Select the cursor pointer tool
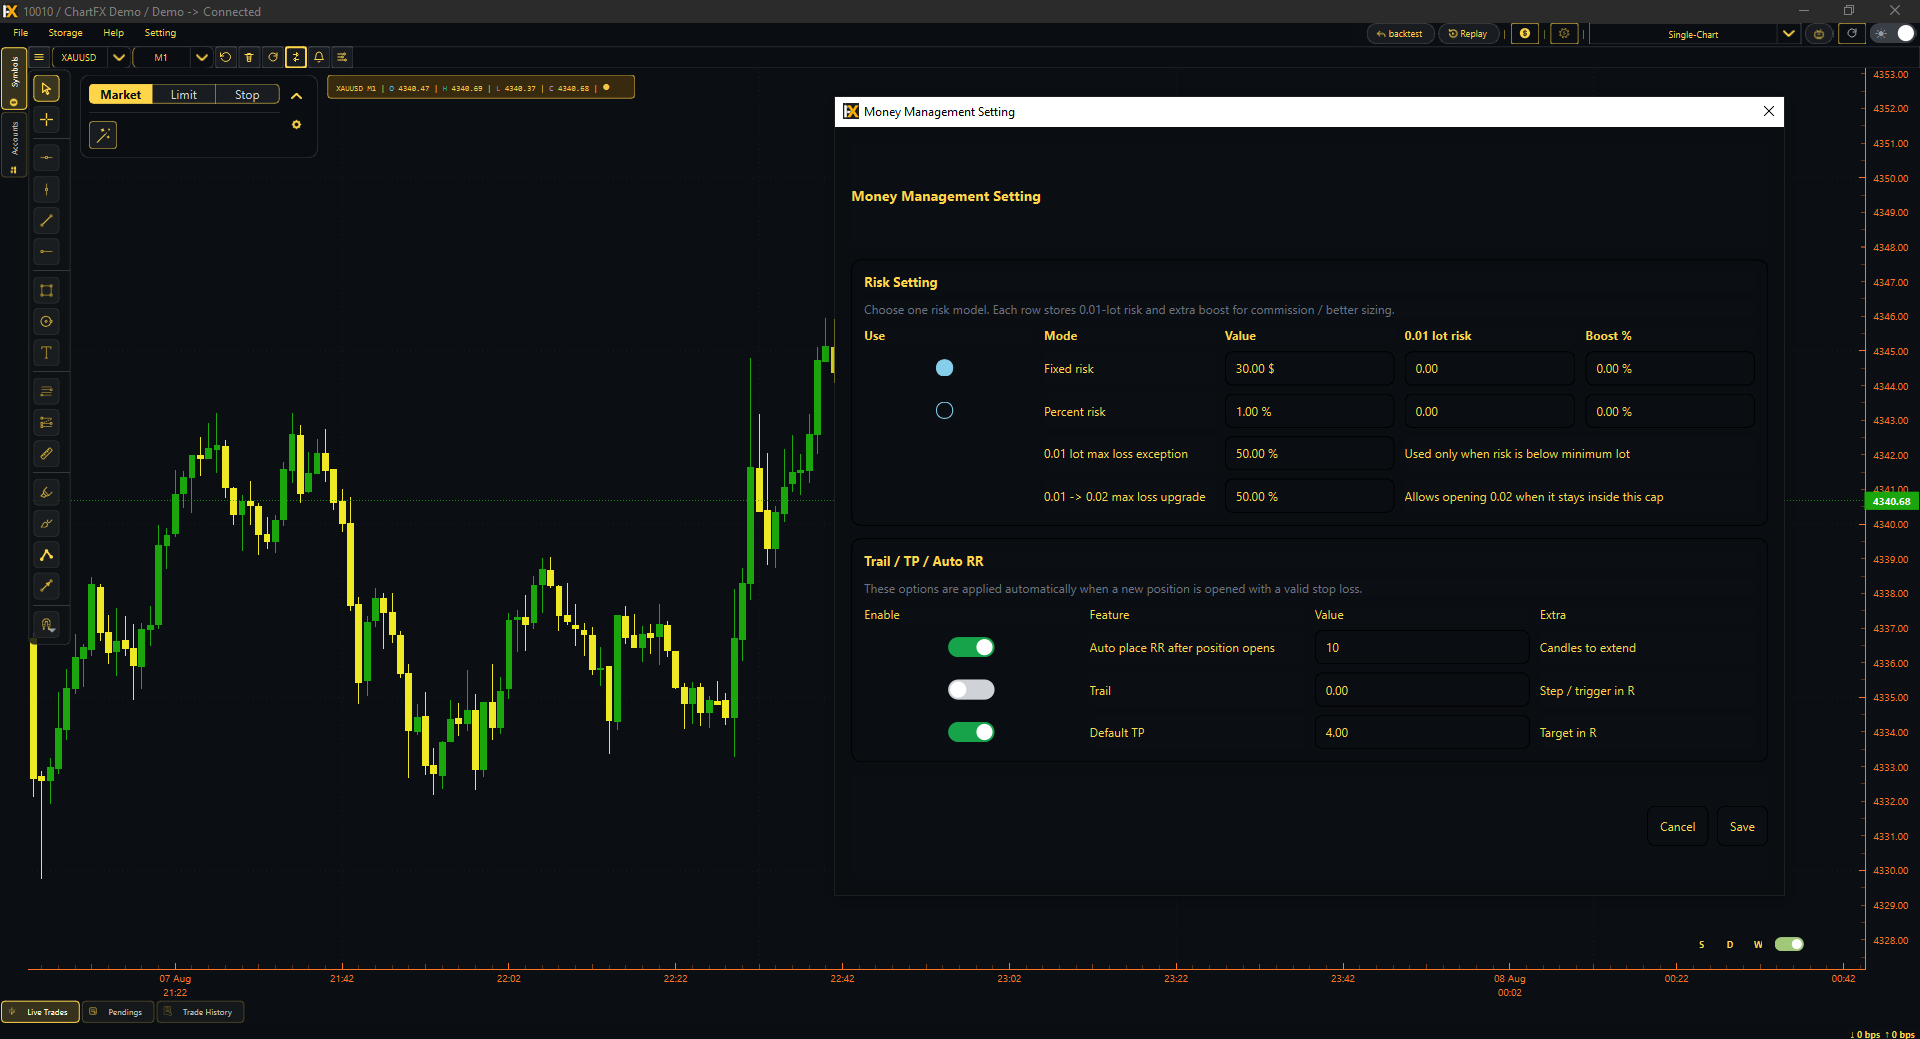This screenshot has width=1920, height=1039. pyautogui.click(x=46, y=89)
